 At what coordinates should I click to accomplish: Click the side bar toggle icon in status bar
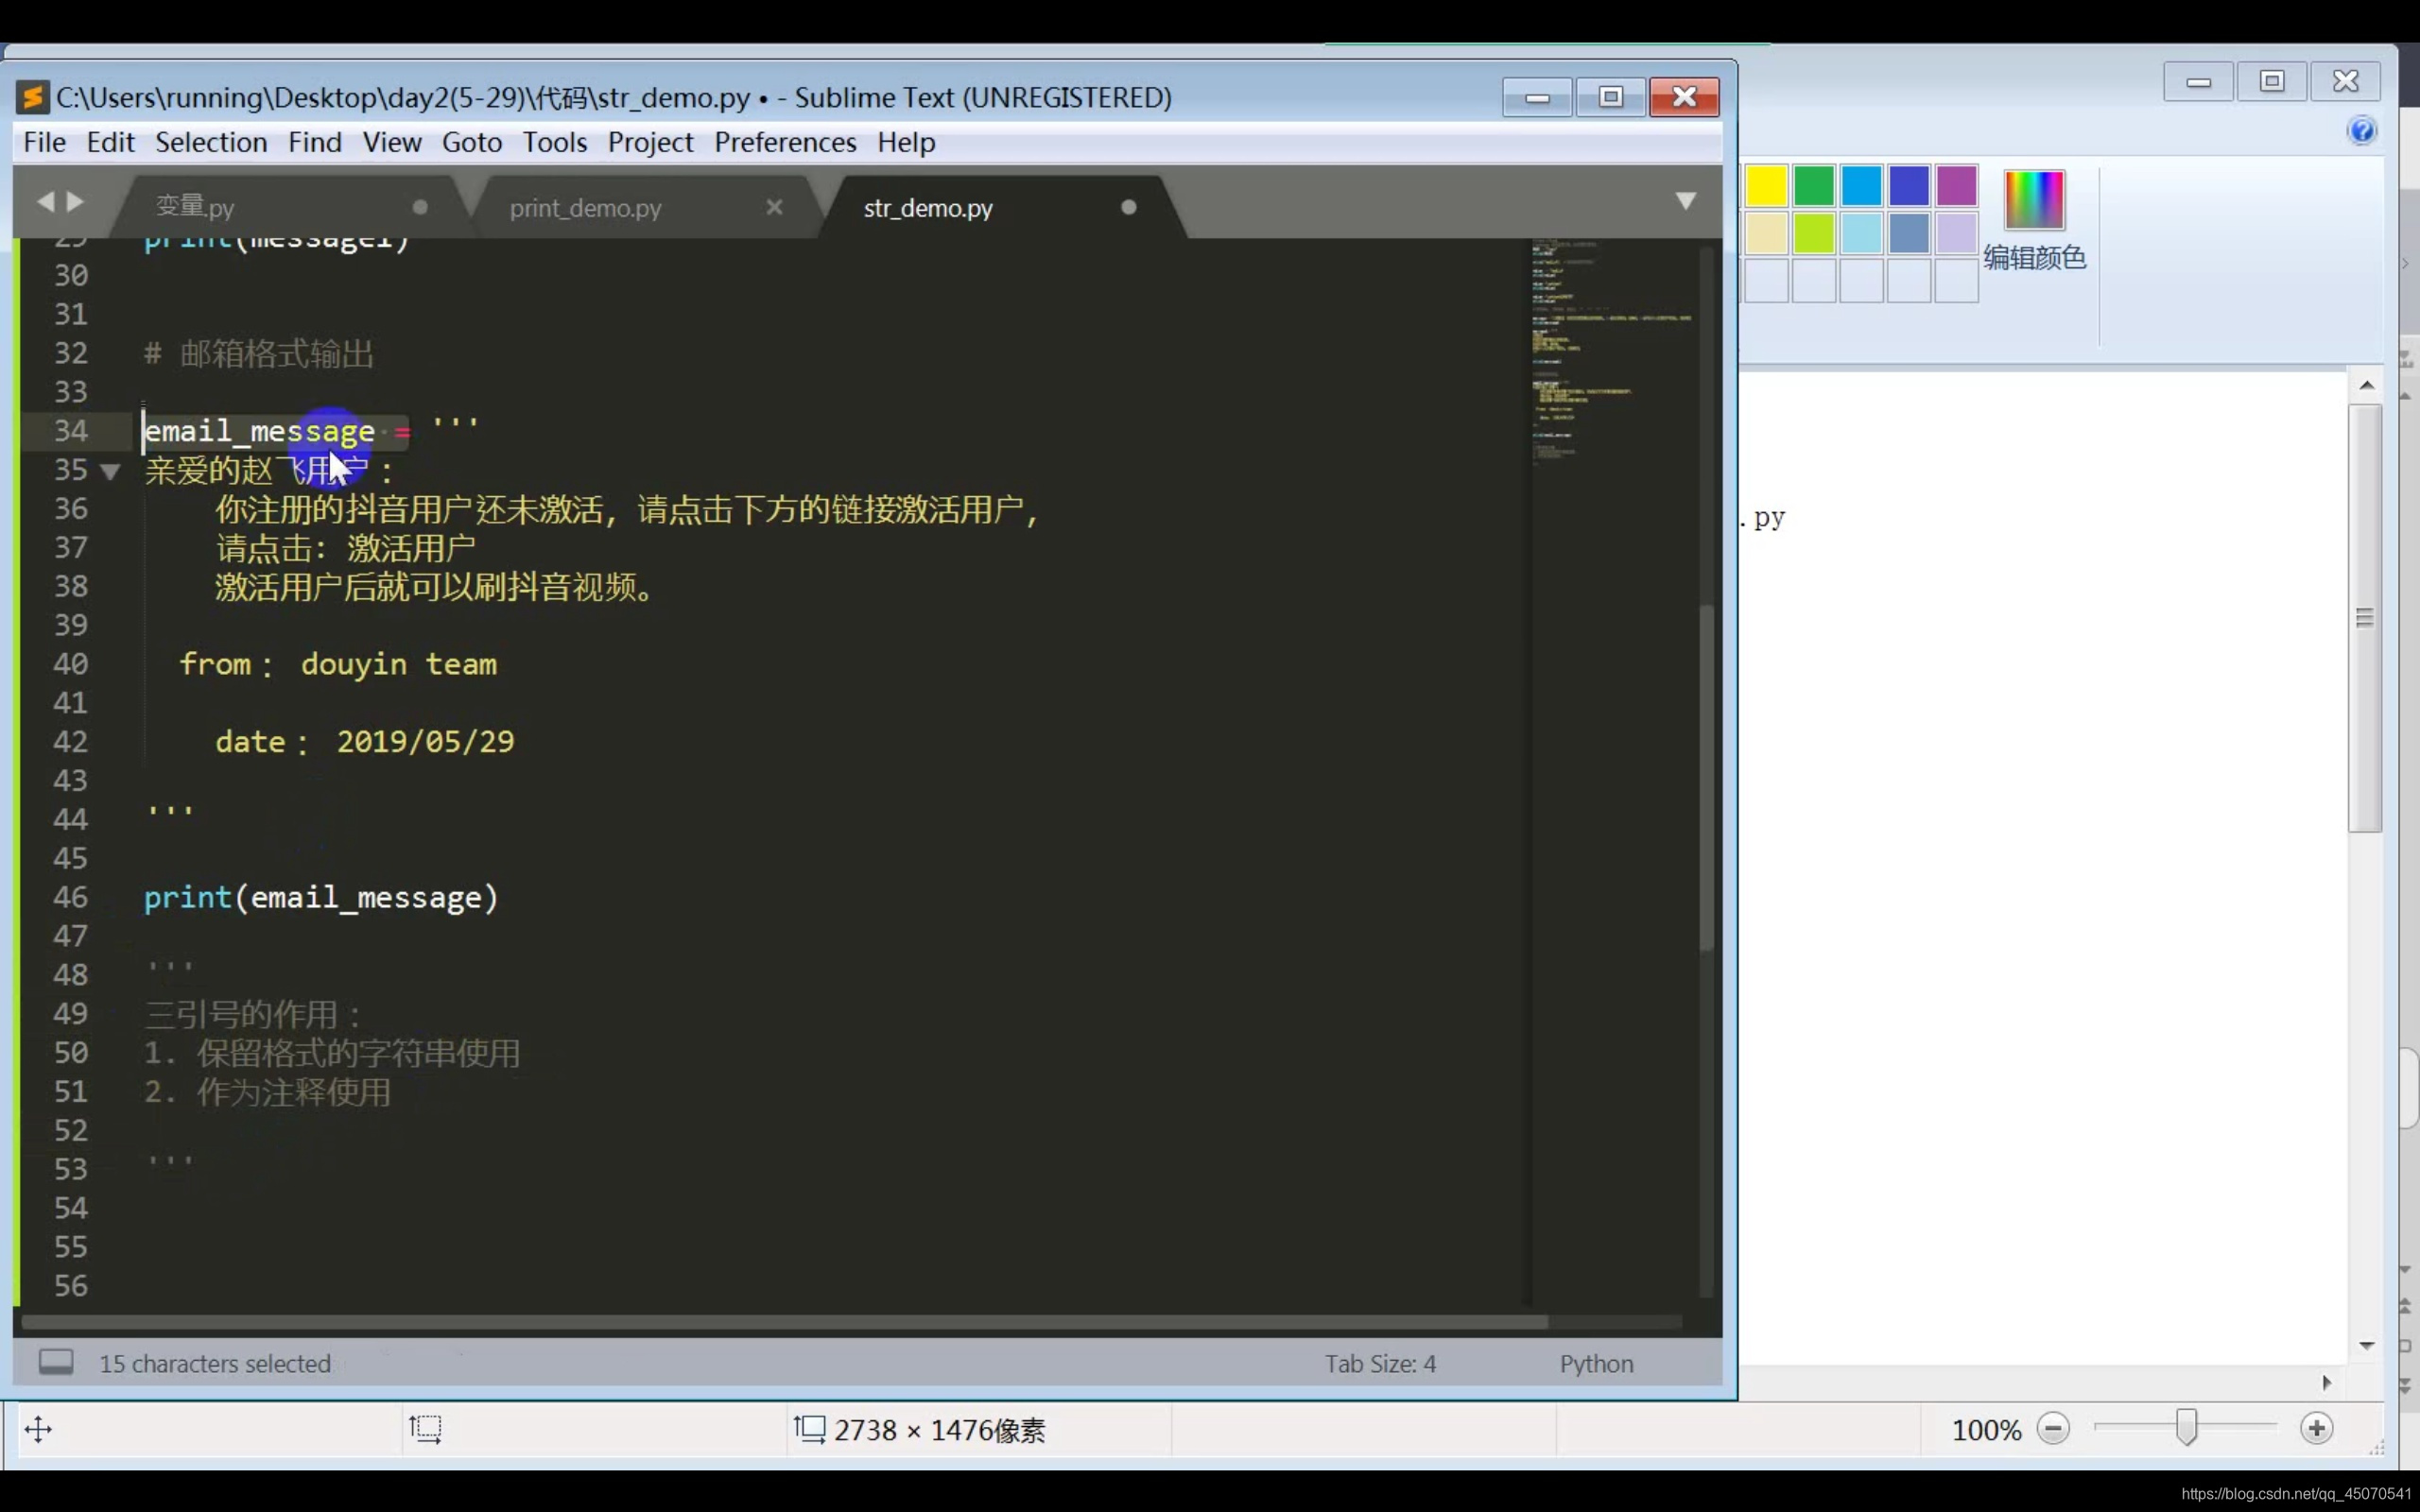coord(56,1362)
